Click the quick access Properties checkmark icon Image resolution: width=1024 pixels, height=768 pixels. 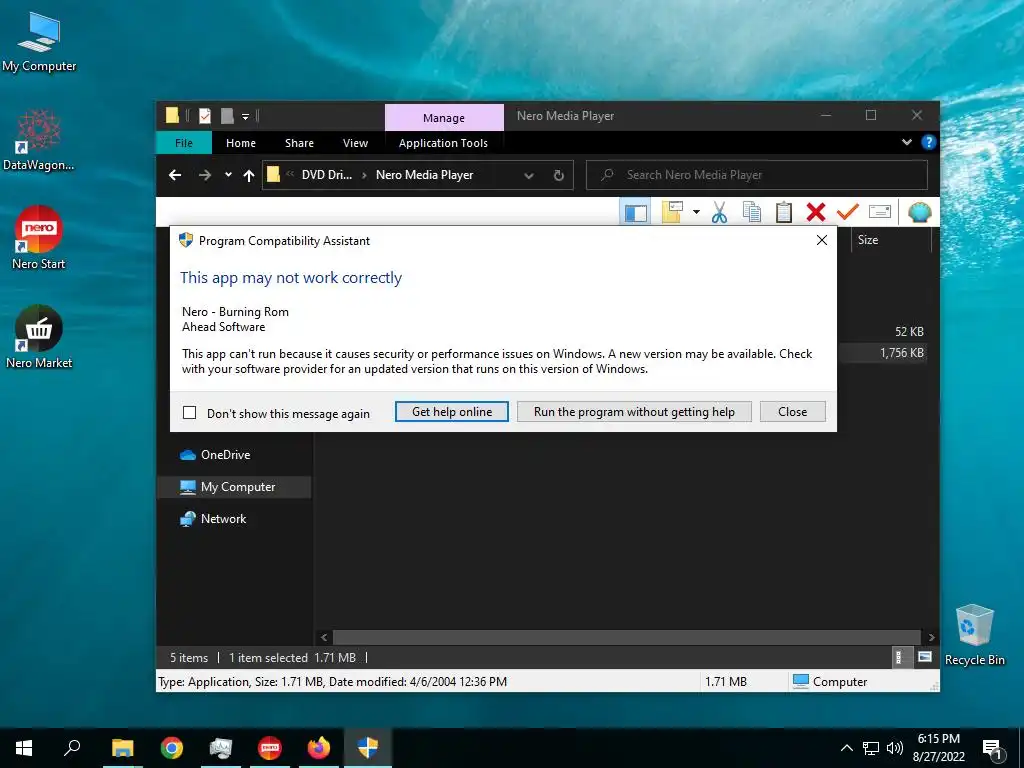204,116
